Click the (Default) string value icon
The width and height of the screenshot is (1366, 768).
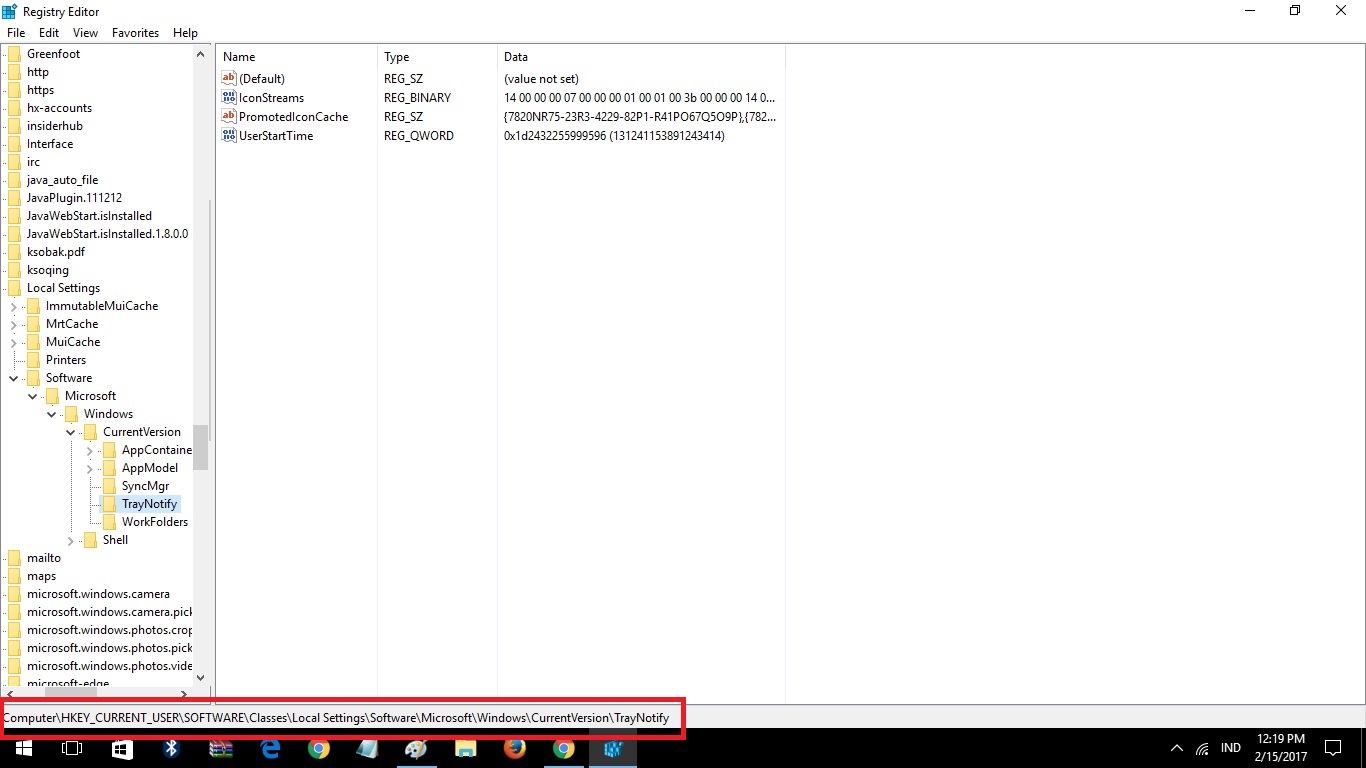coord(229,79)
